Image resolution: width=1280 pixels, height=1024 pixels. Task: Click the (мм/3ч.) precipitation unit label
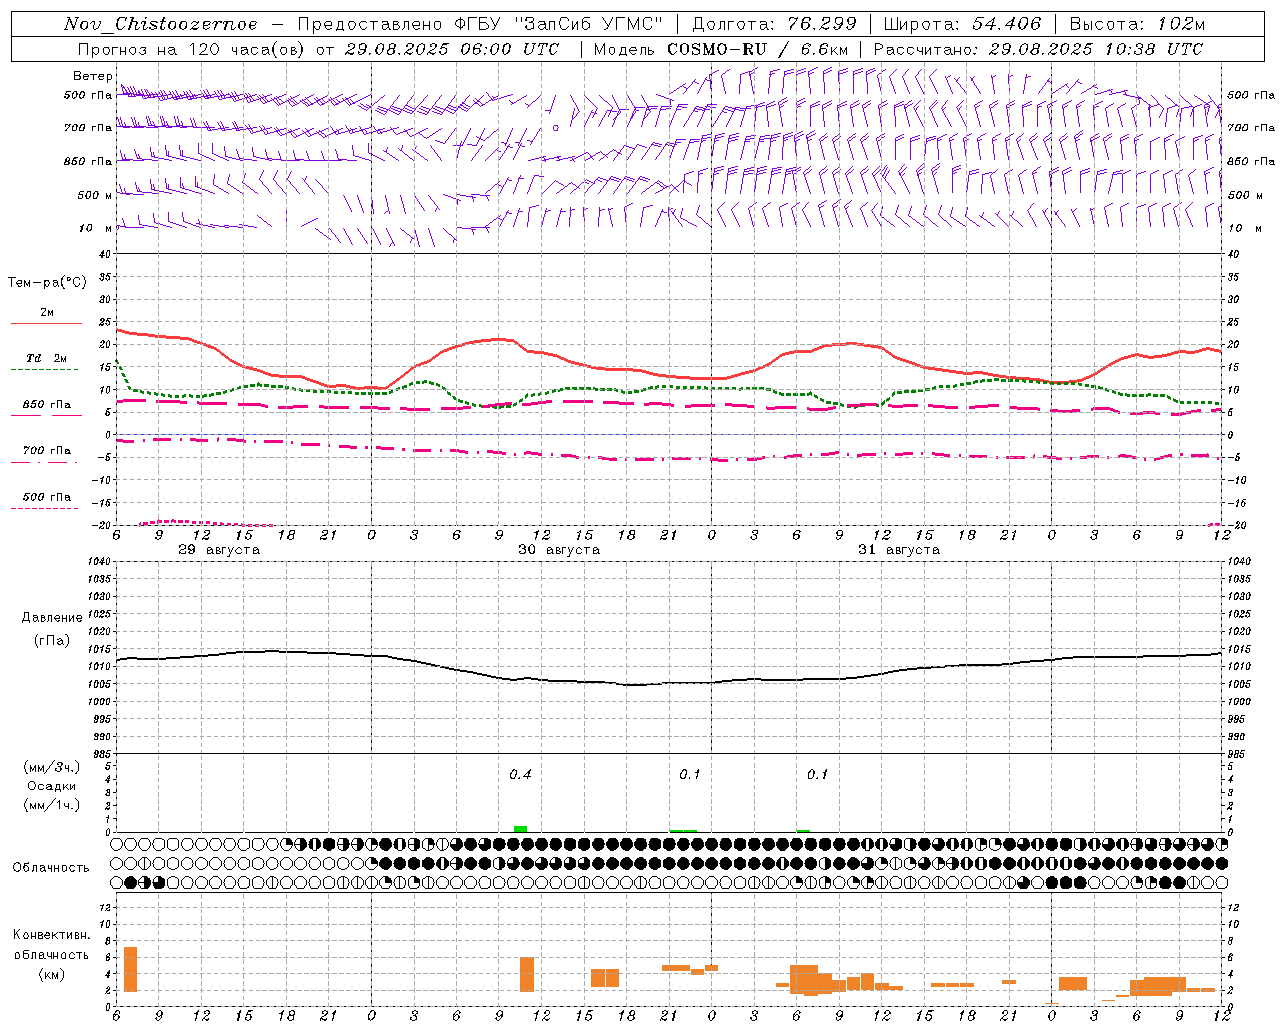pos(52,766)
